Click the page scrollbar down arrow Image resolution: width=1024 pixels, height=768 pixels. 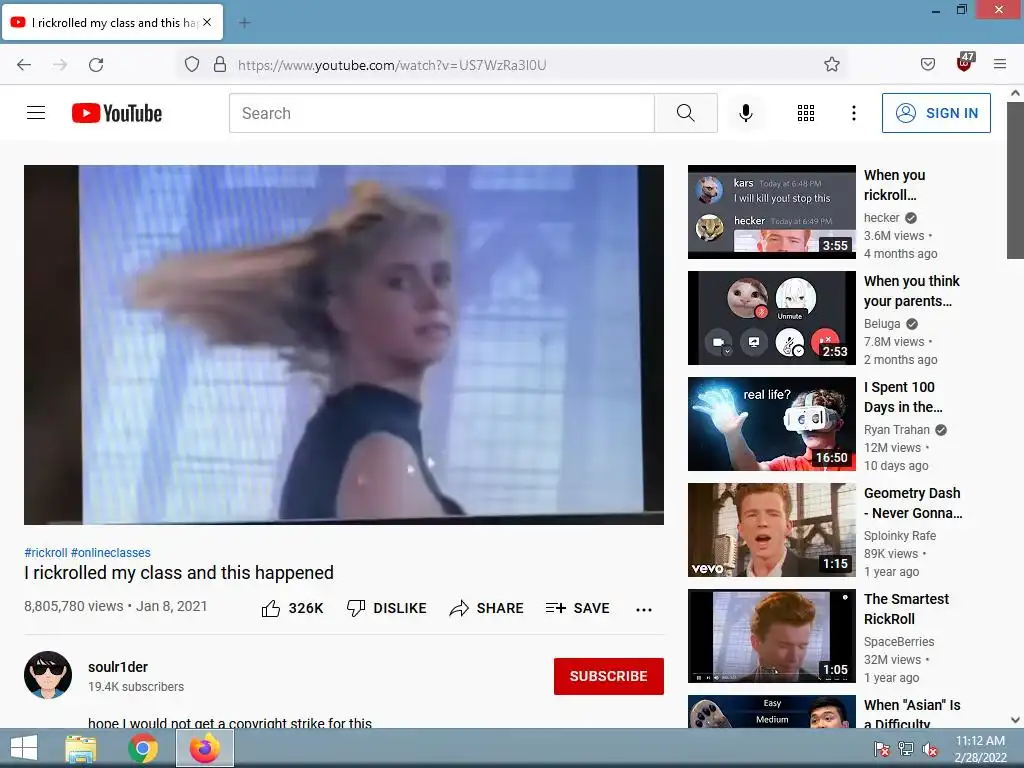1016,720
